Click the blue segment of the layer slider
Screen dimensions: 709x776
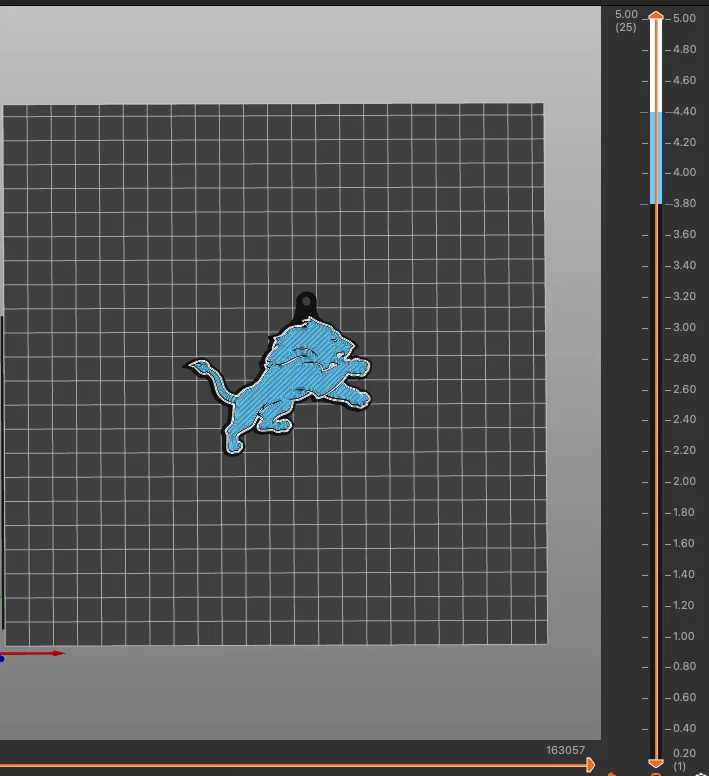click(x=656, y=158)
